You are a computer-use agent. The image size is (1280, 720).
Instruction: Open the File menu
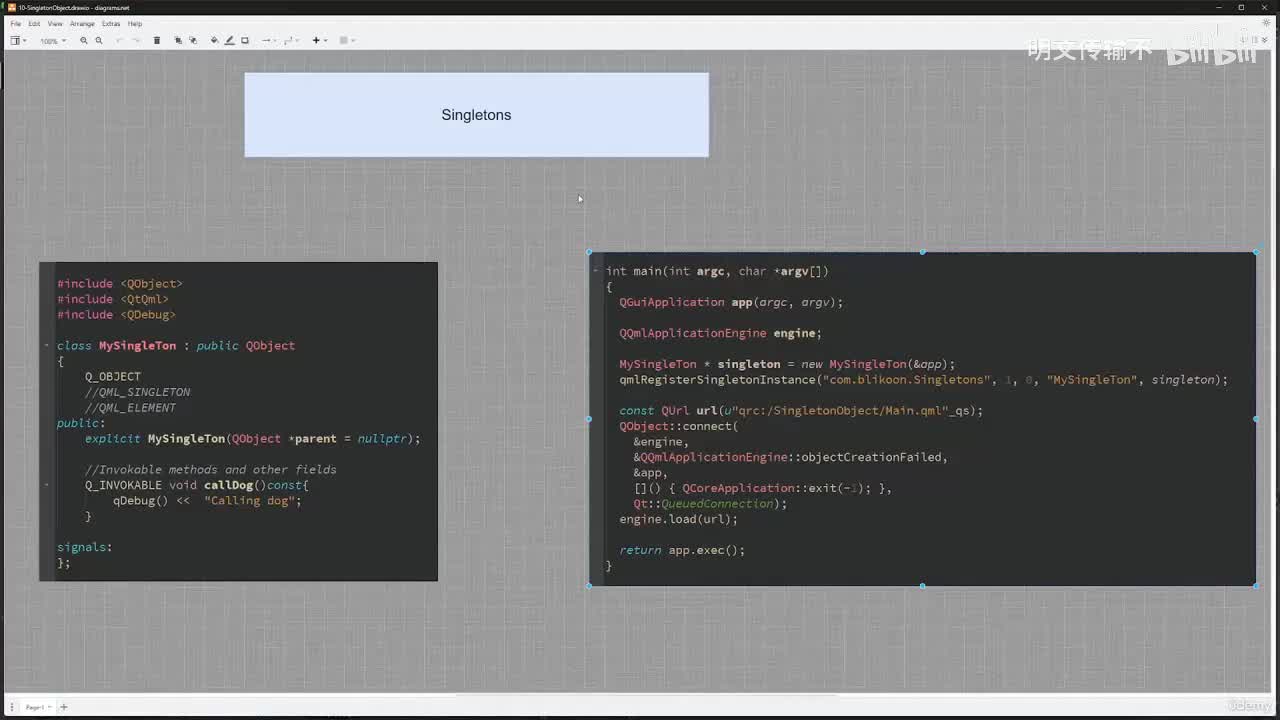15,23
